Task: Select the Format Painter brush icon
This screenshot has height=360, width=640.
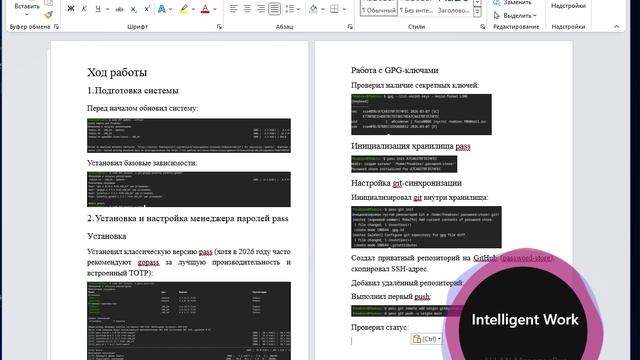Action: tap(49, 15)
